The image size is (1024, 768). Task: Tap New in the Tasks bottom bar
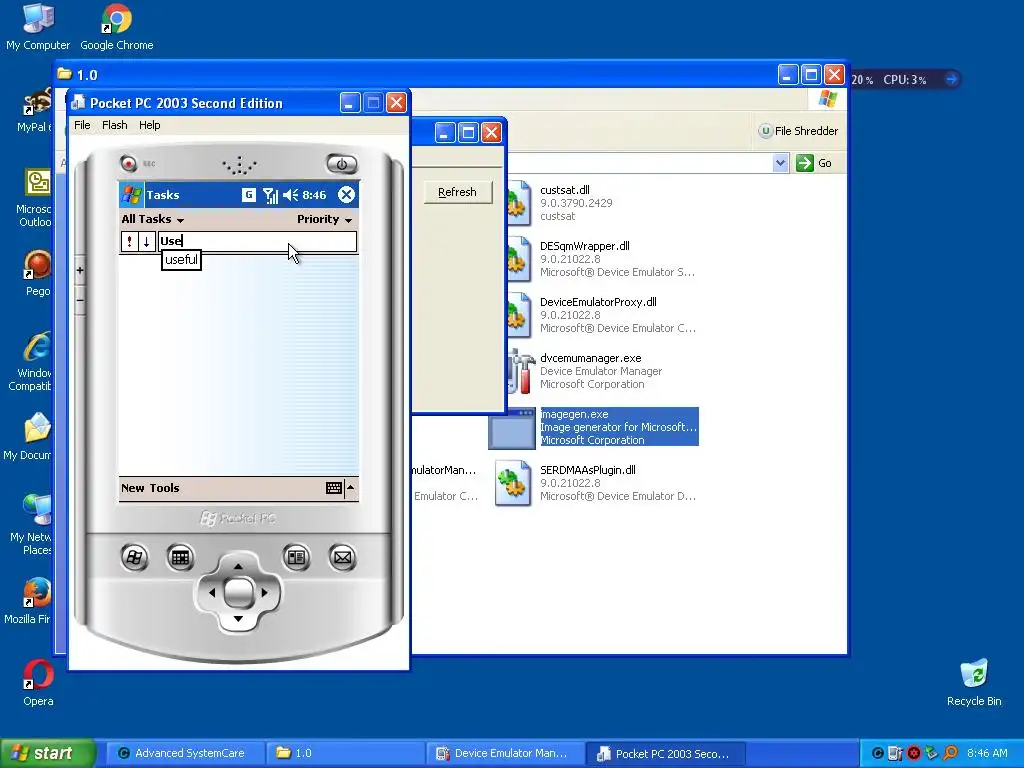133,488
